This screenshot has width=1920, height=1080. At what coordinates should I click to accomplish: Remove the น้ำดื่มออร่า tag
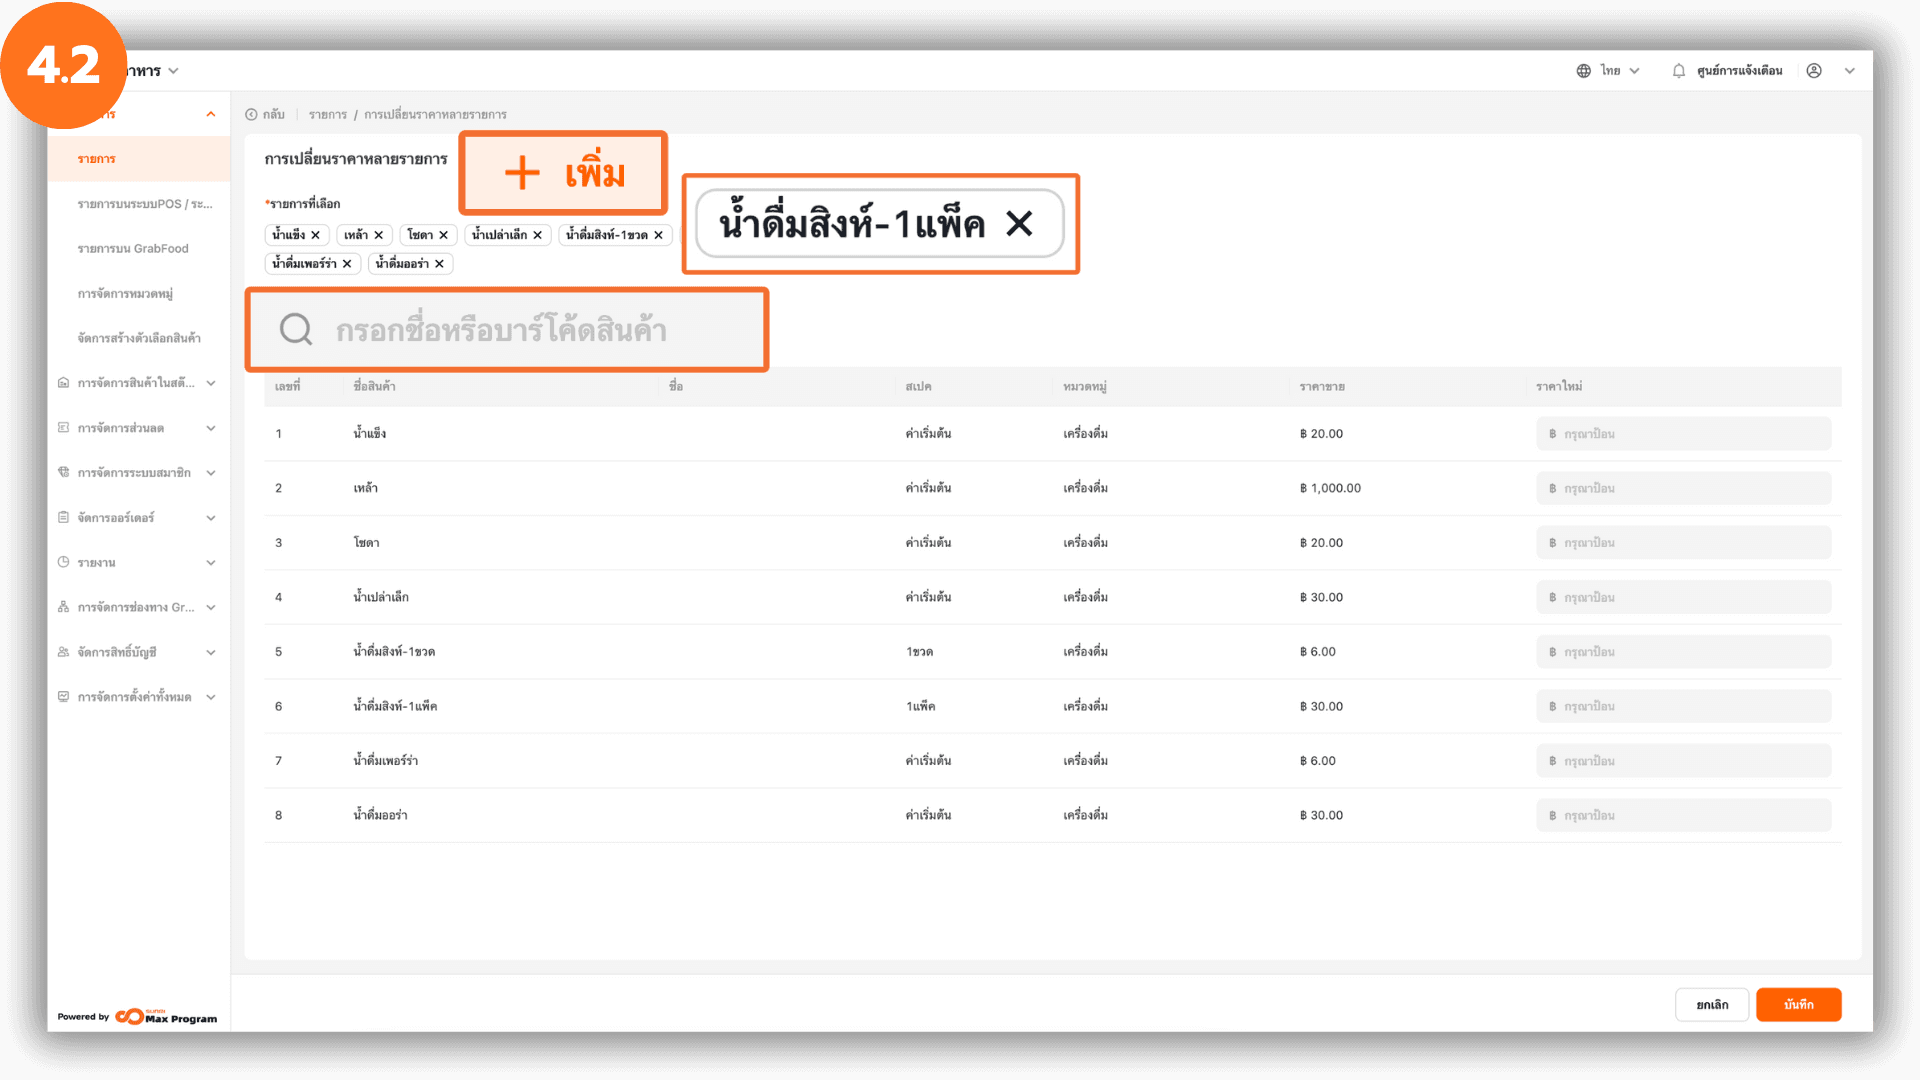439,264
